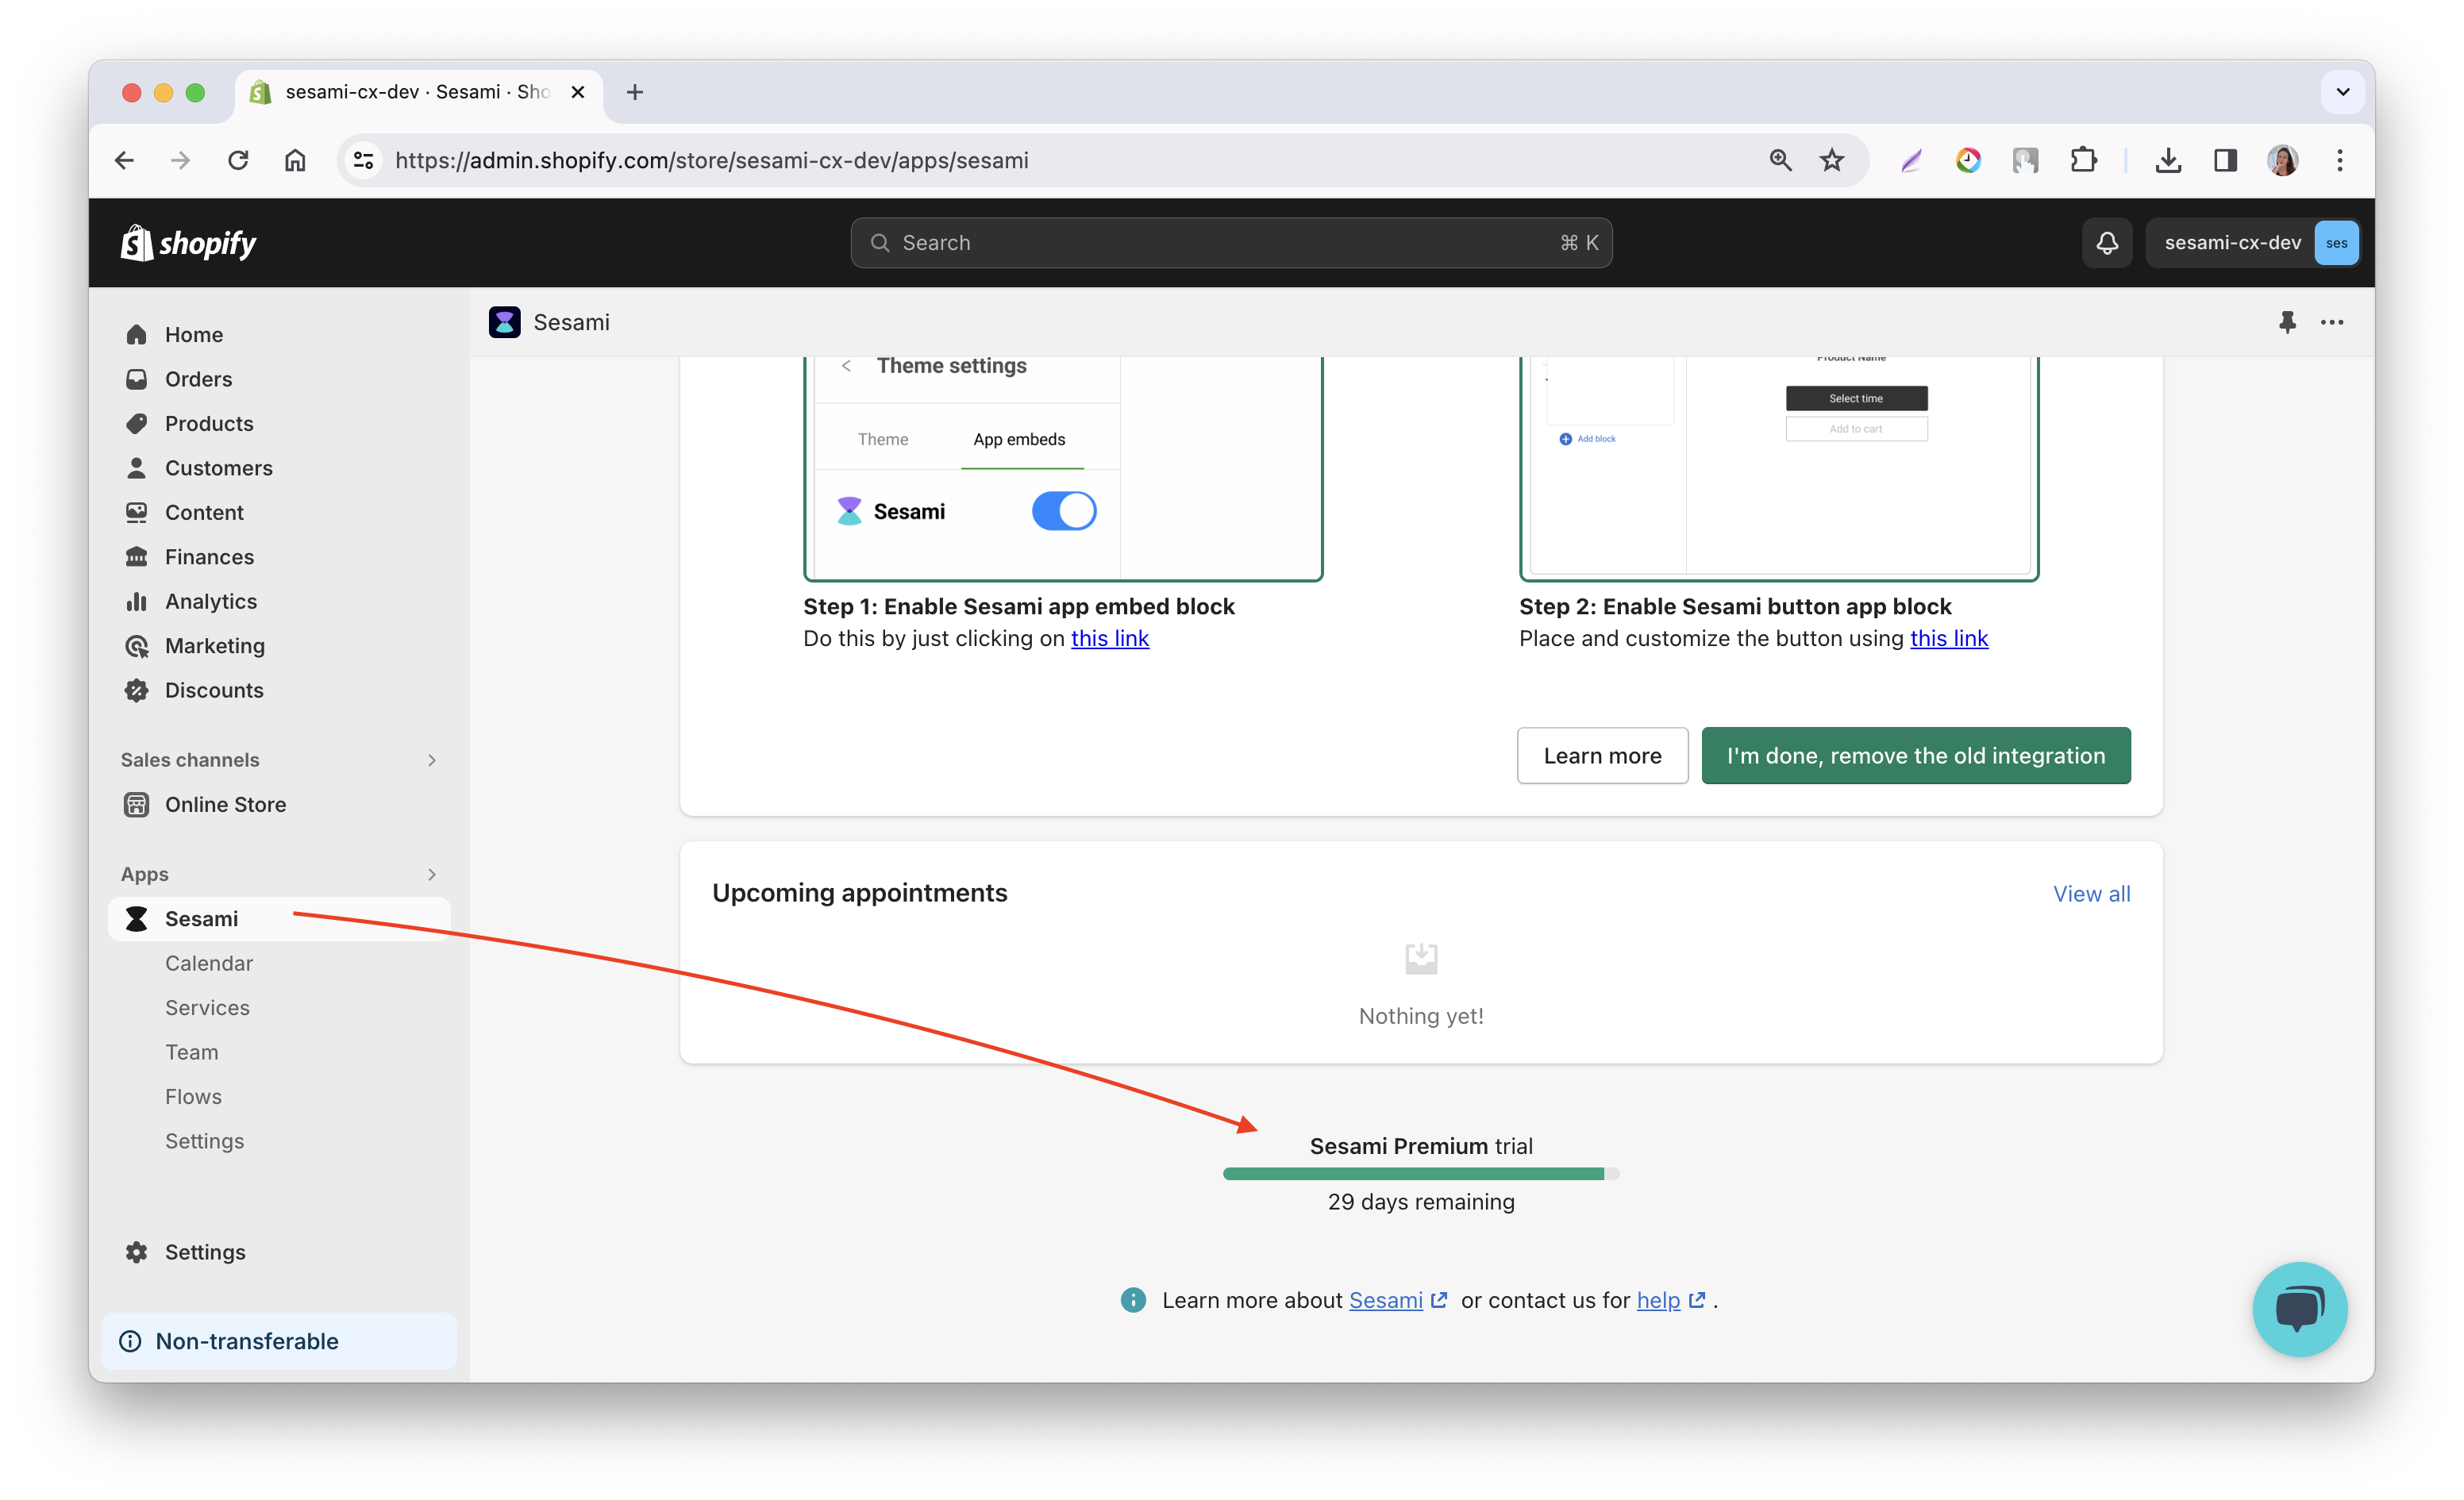Focus the Shopify Search field

pyautogui.click(x=1231, y=243)
